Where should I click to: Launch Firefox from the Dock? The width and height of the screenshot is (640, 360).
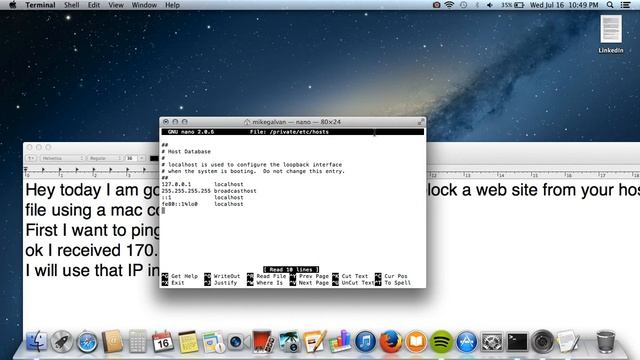tap(391, 342)
